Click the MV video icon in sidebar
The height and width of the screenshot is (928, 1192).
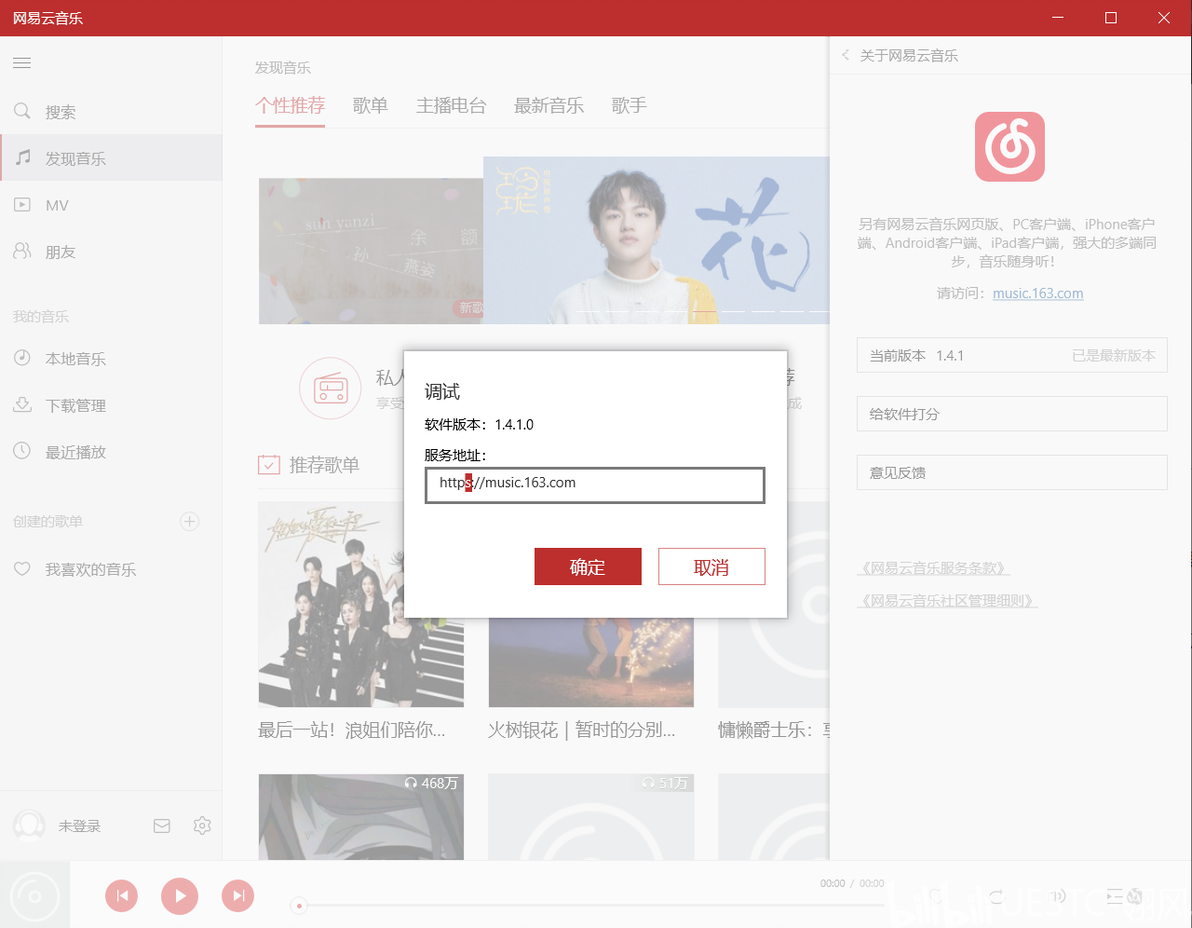point(22,204)
